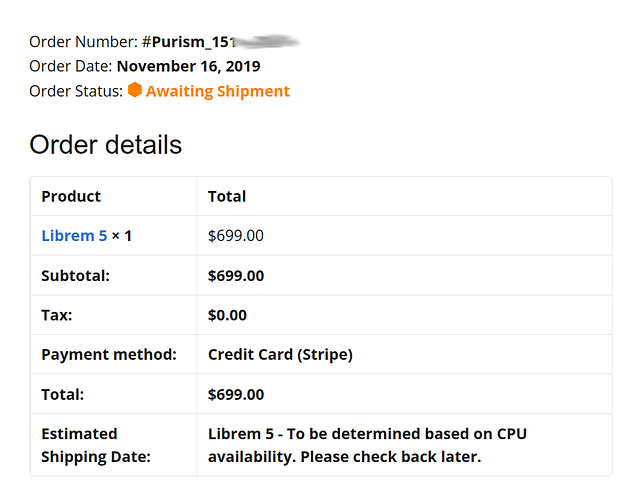
Task: Click the CPU availability shipping note
Action: 367,445
